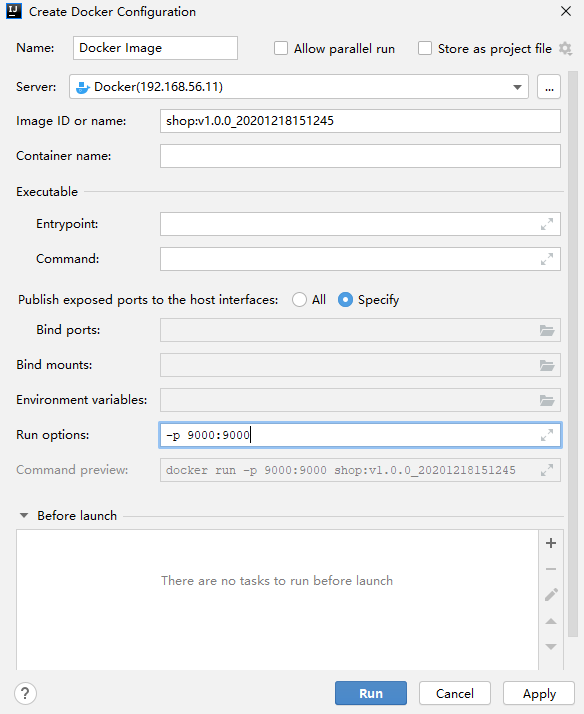Expand the Command preview field
The width and height of the screenshot is (584, 714).
pyautogui.click(x=547, y=470)
